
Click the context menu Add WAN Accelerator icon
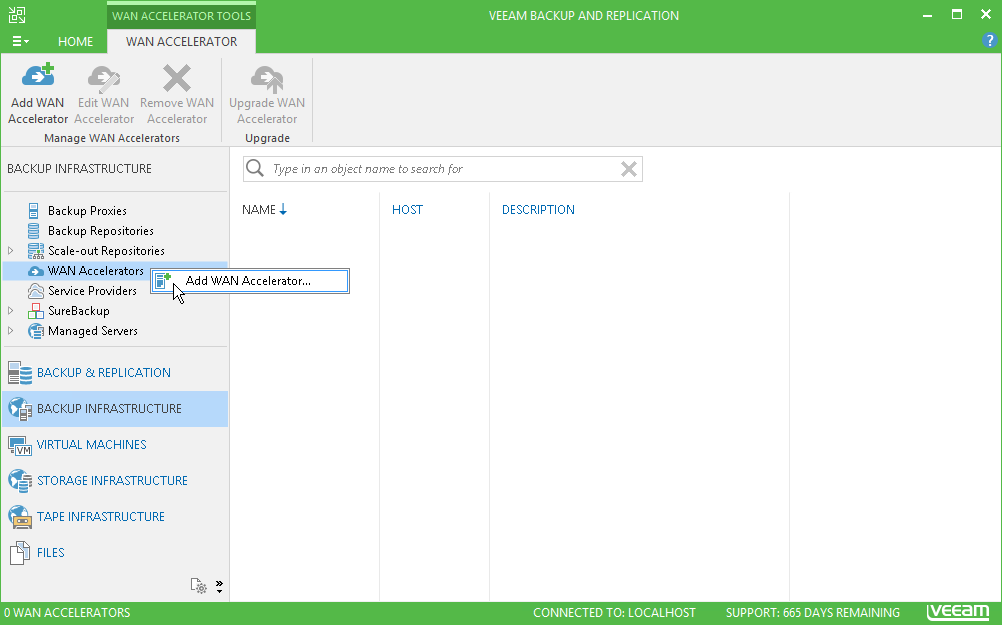pyautogui.click(x=164, y=281)
